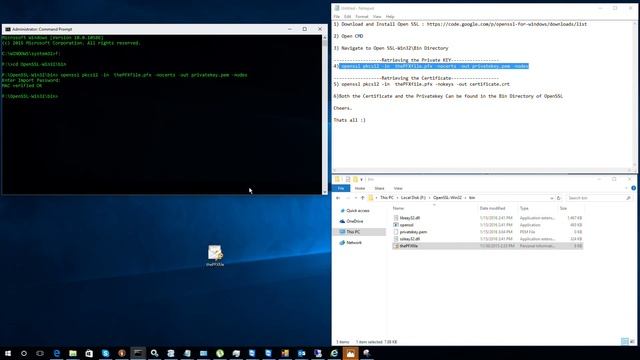Refresh the Explorer folder view

click(558, 198)
